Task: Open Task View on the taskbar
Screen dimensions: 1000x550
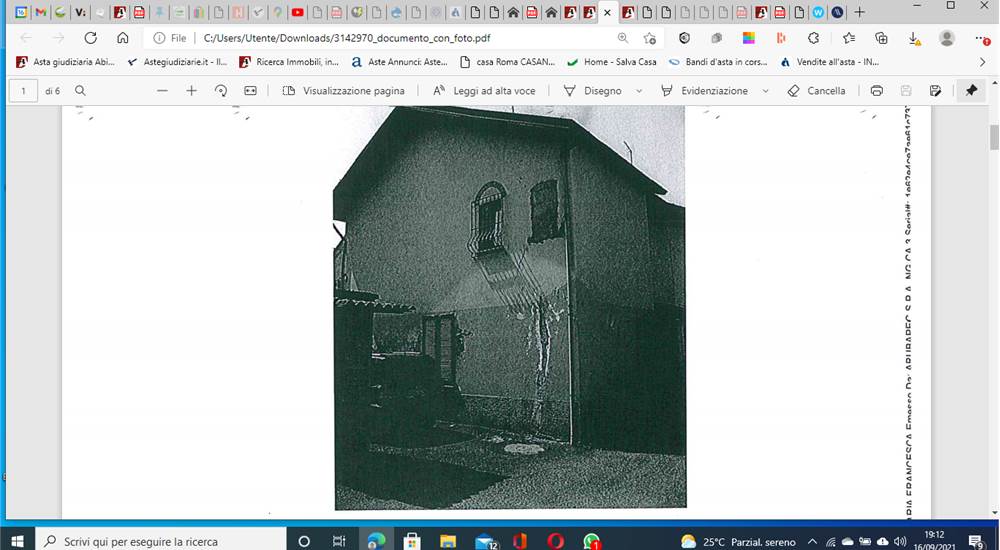Action: tap(339, 542)
